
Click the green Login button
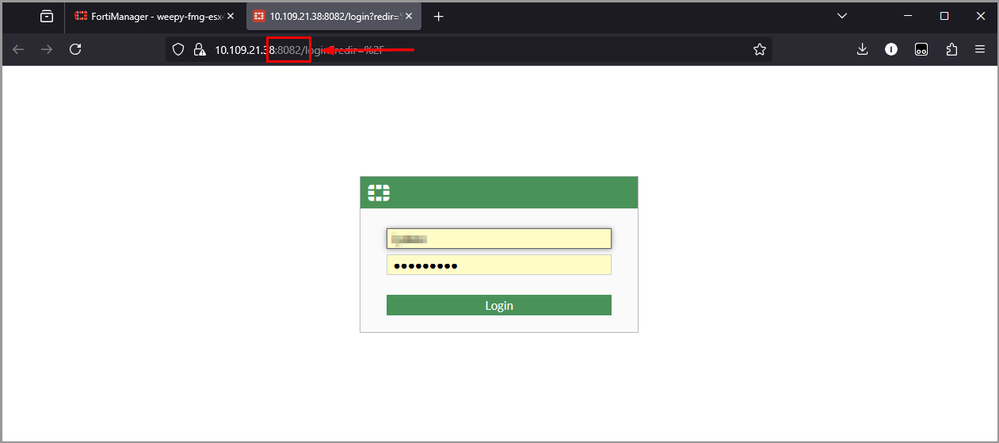tap(499, 305)
